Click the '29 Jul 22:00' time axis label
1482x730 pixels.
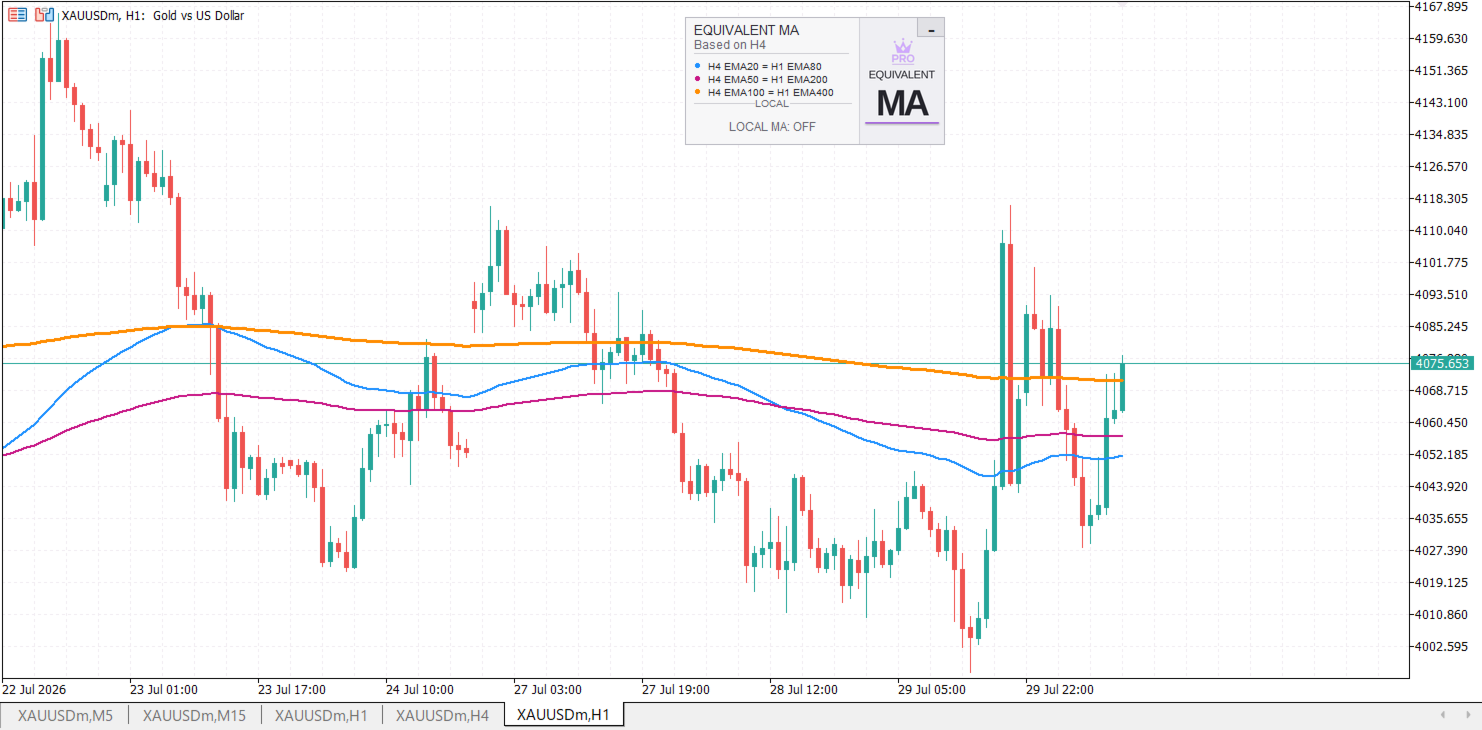(x=1060, y=689)
